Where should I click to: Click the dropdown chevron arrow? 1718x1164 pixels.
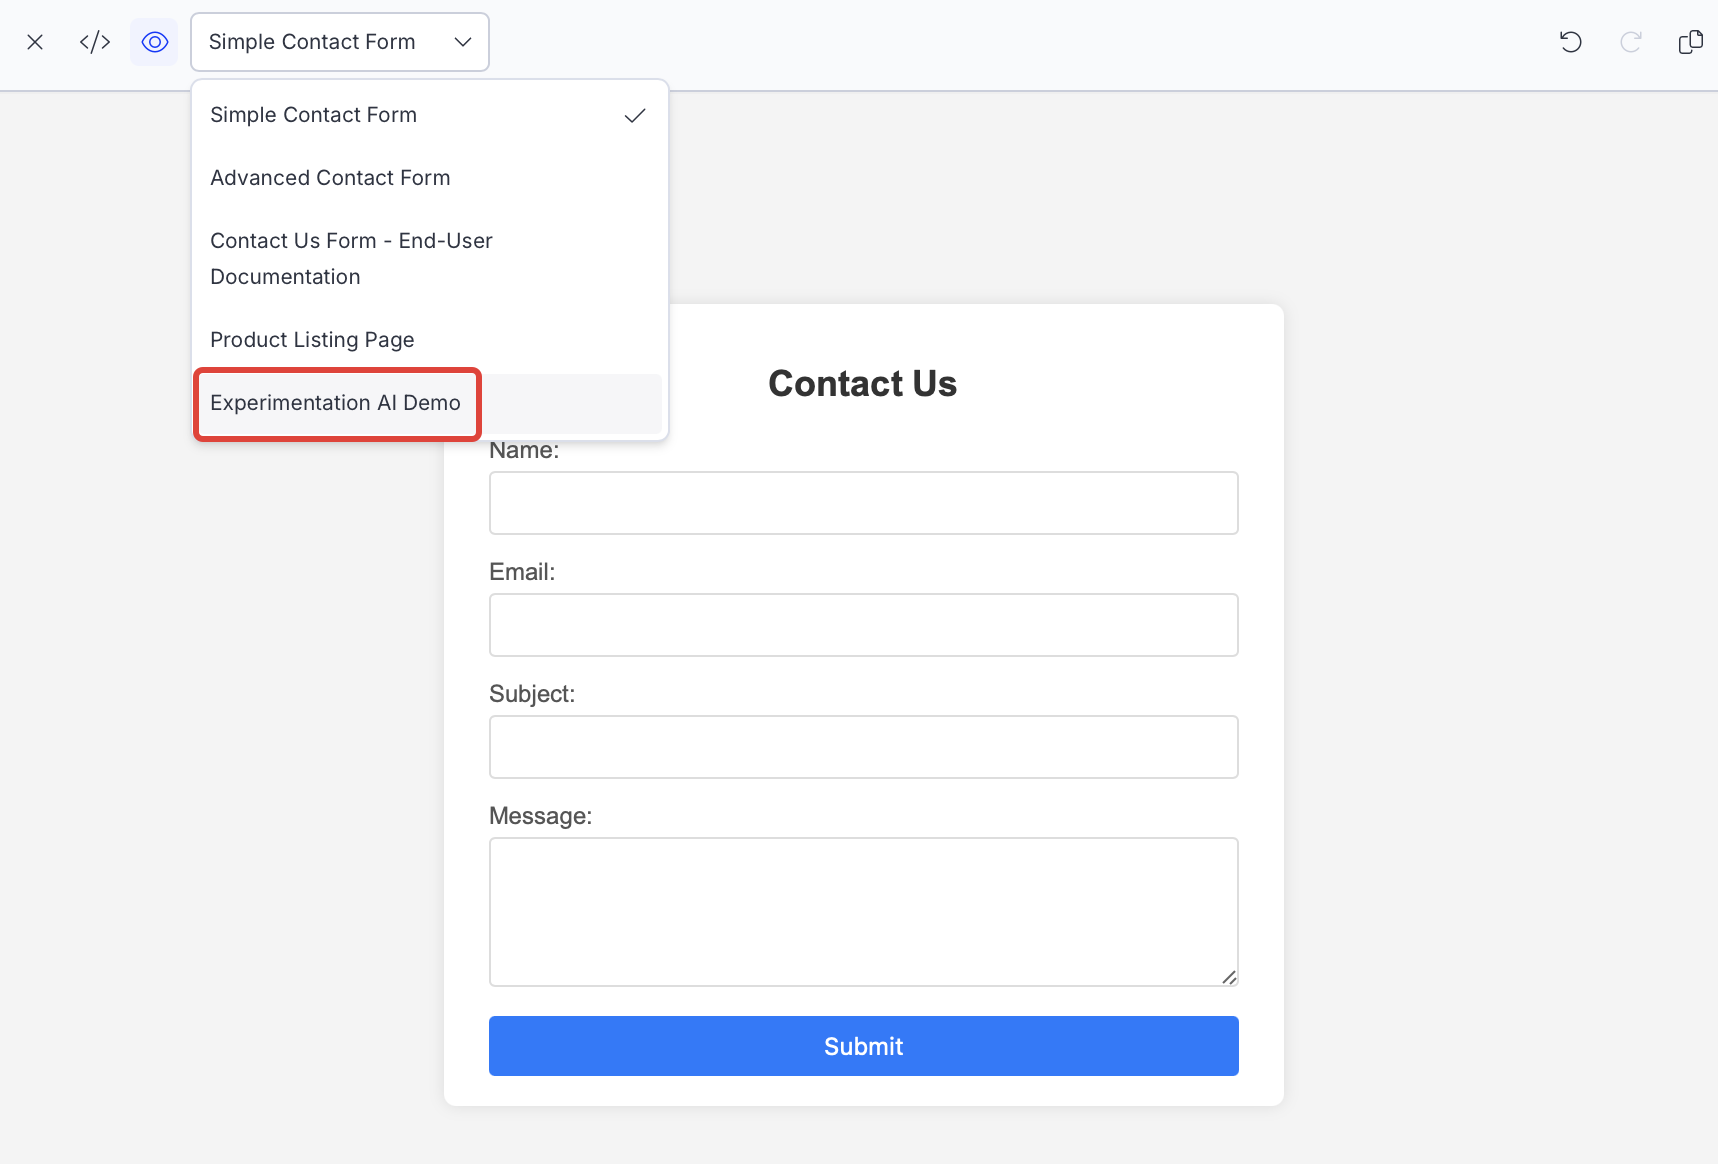point(463,42)
